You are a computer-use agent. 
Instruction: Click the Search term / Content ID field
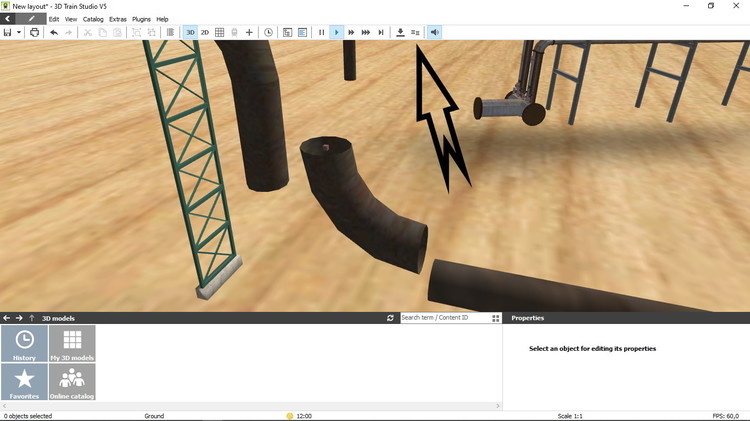(x=444, y=318)
